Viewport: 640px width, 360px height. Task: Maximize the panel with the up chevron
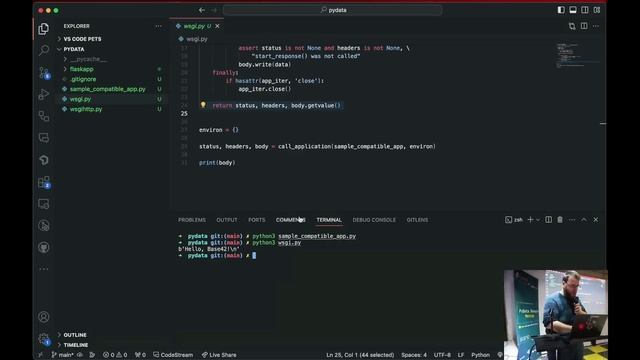584,220
